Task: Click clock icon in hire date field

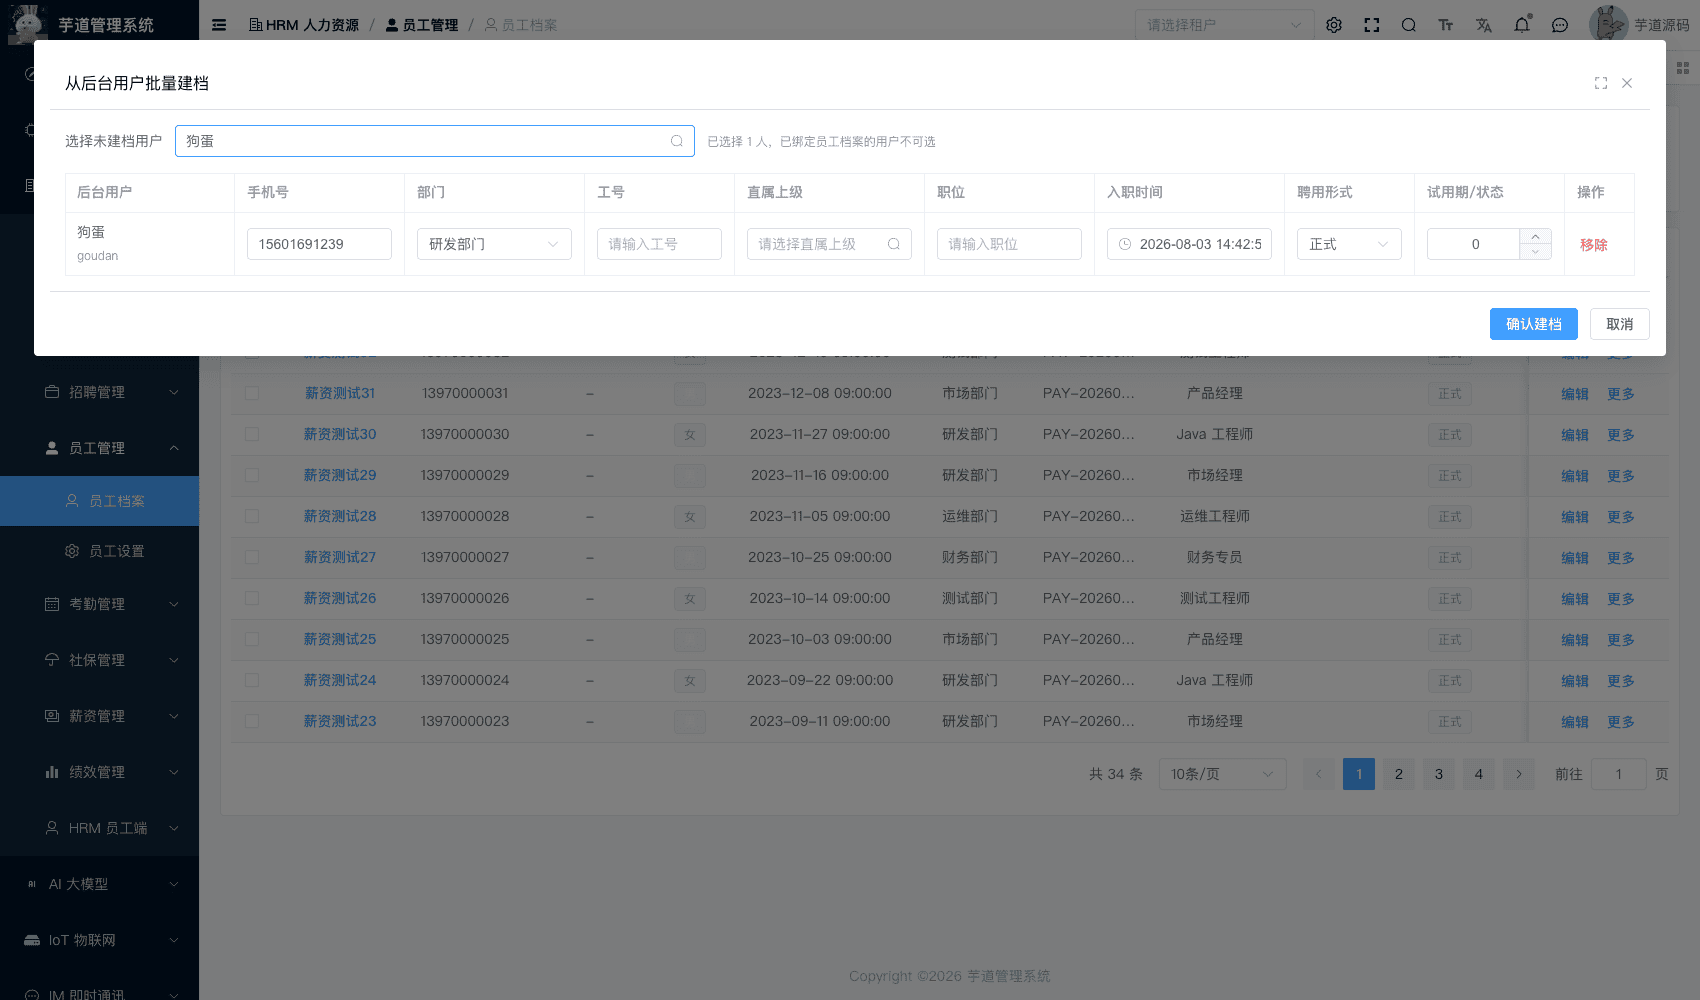Action: [1125, 244]
